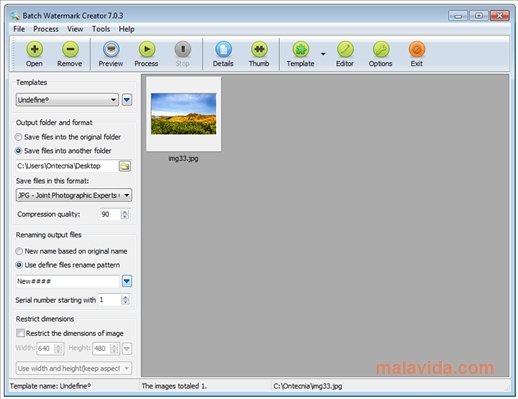
Task: Open the Undefine templates combo box
Action: (67, 100)
